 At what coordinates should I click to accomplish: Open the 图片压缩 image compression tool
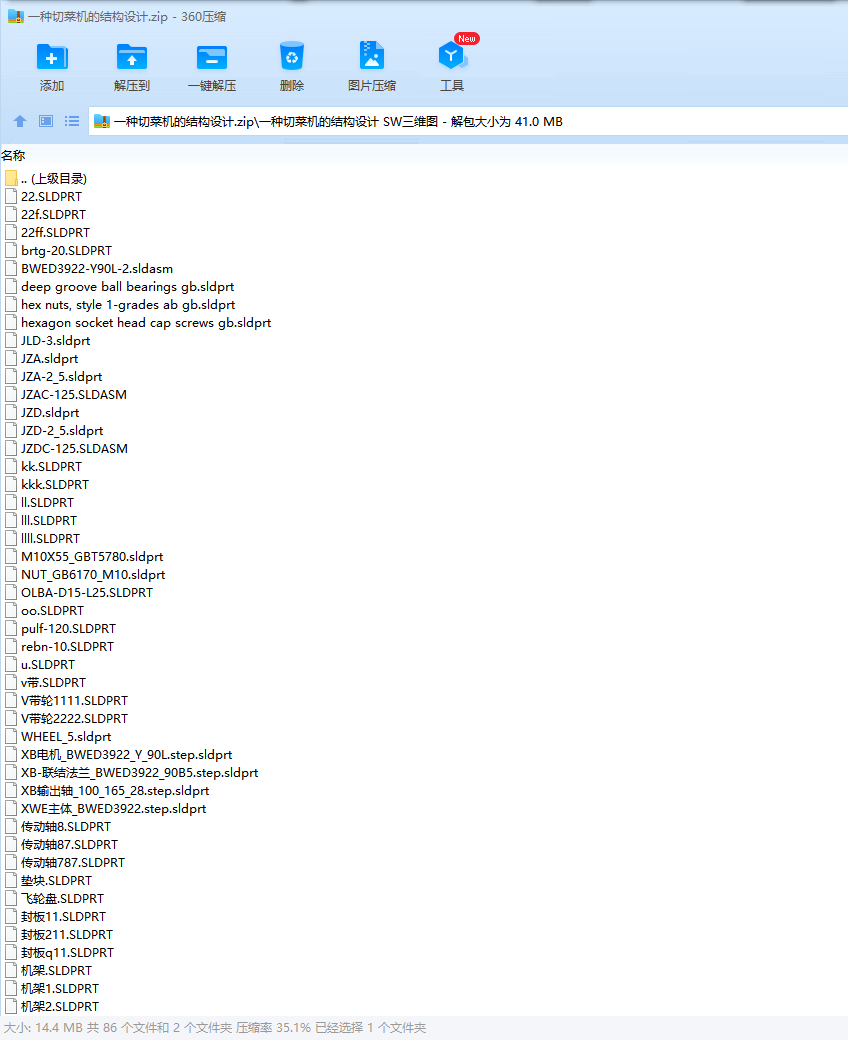[372, 56]
